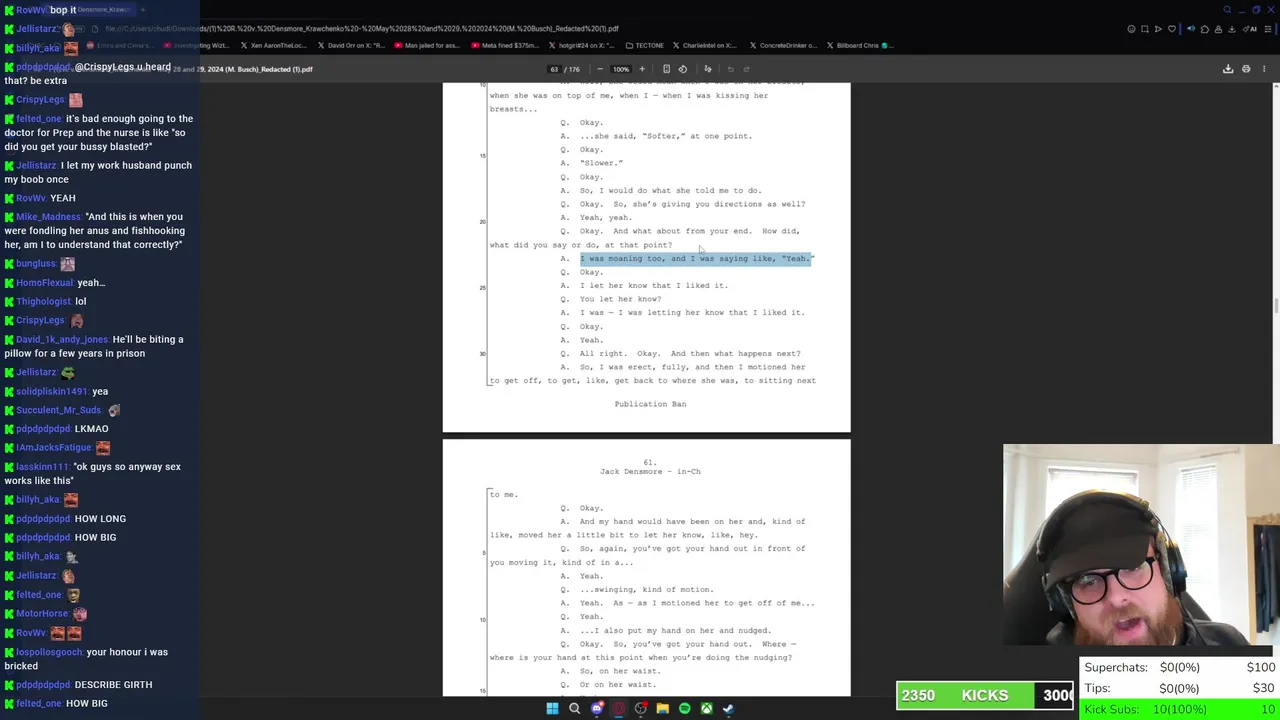Click the 2350 KICKS goal progress bar
Image resolution: width=1280 pixels, height=720 pixels.
coord(985,695)
